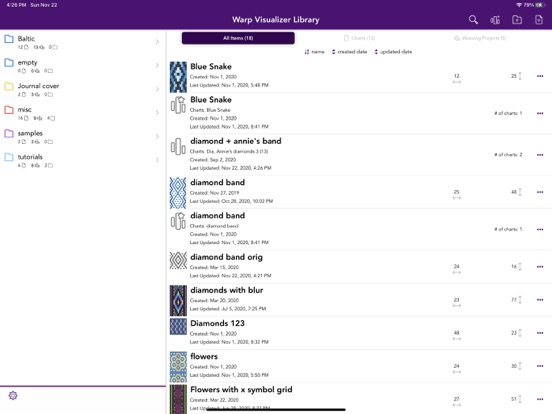Tap diamond band weaving project icon

tap(178, 221)
